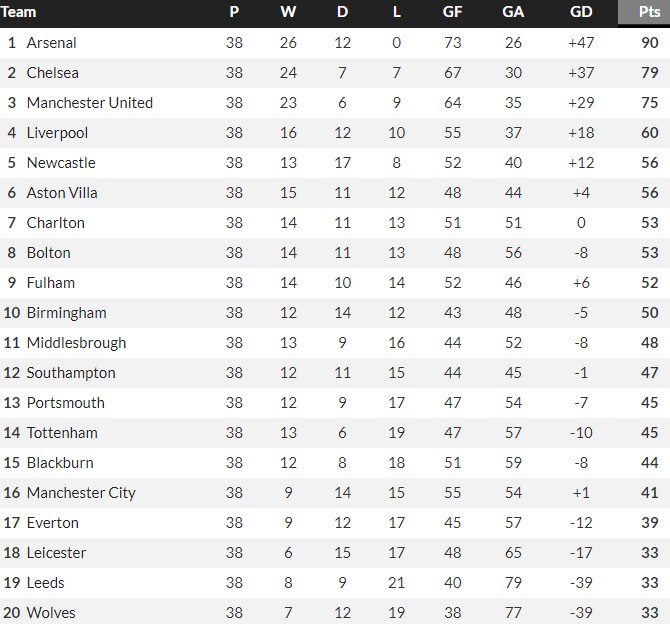Select the GA column header
This screenshot has width=670, height=624.
(x=514, y=12)
